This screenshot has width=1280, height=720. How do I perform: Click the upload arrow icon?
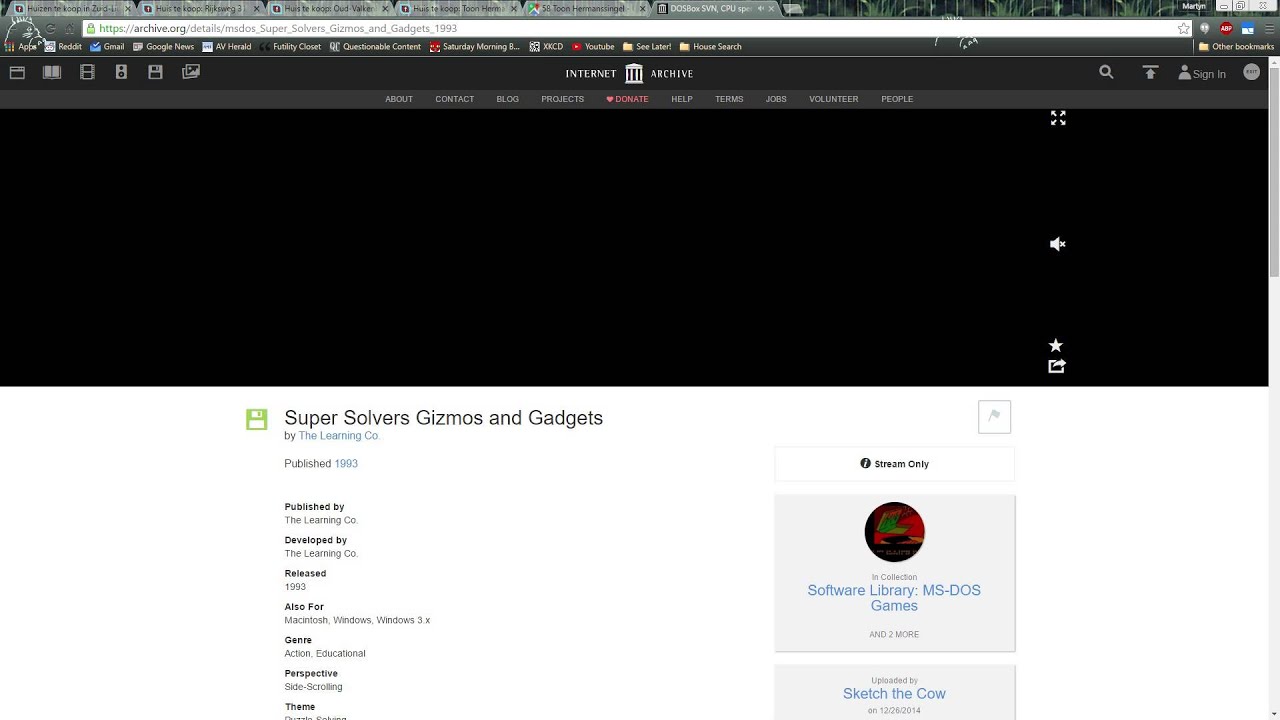point(1150,72)
